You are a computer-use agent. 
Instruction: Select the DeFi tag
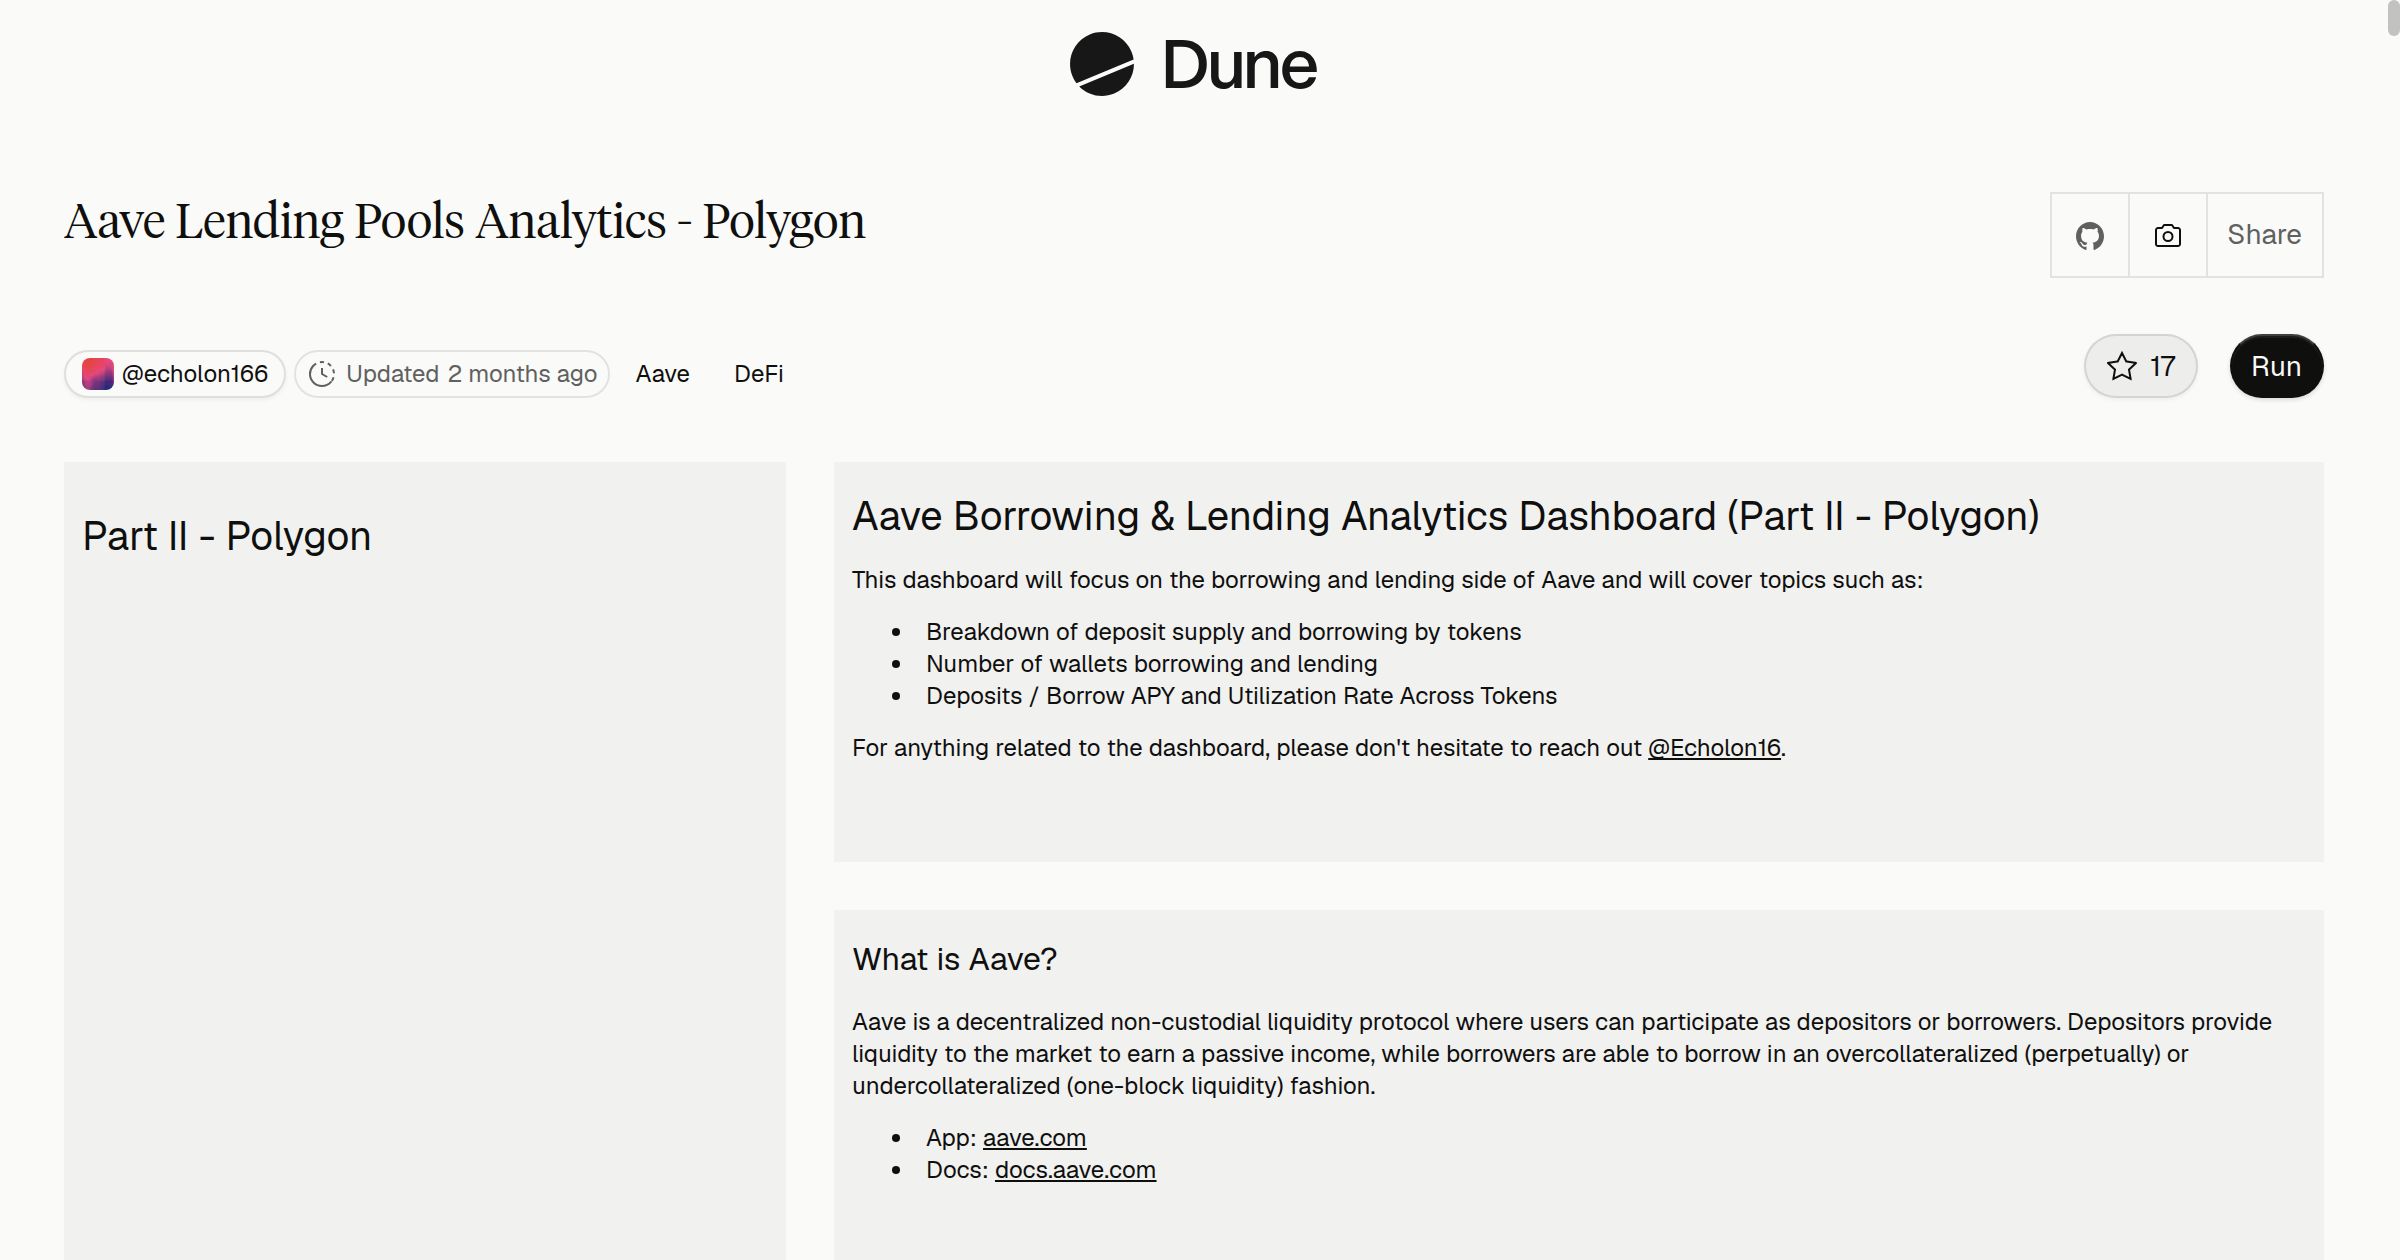(x=758, y=374)
